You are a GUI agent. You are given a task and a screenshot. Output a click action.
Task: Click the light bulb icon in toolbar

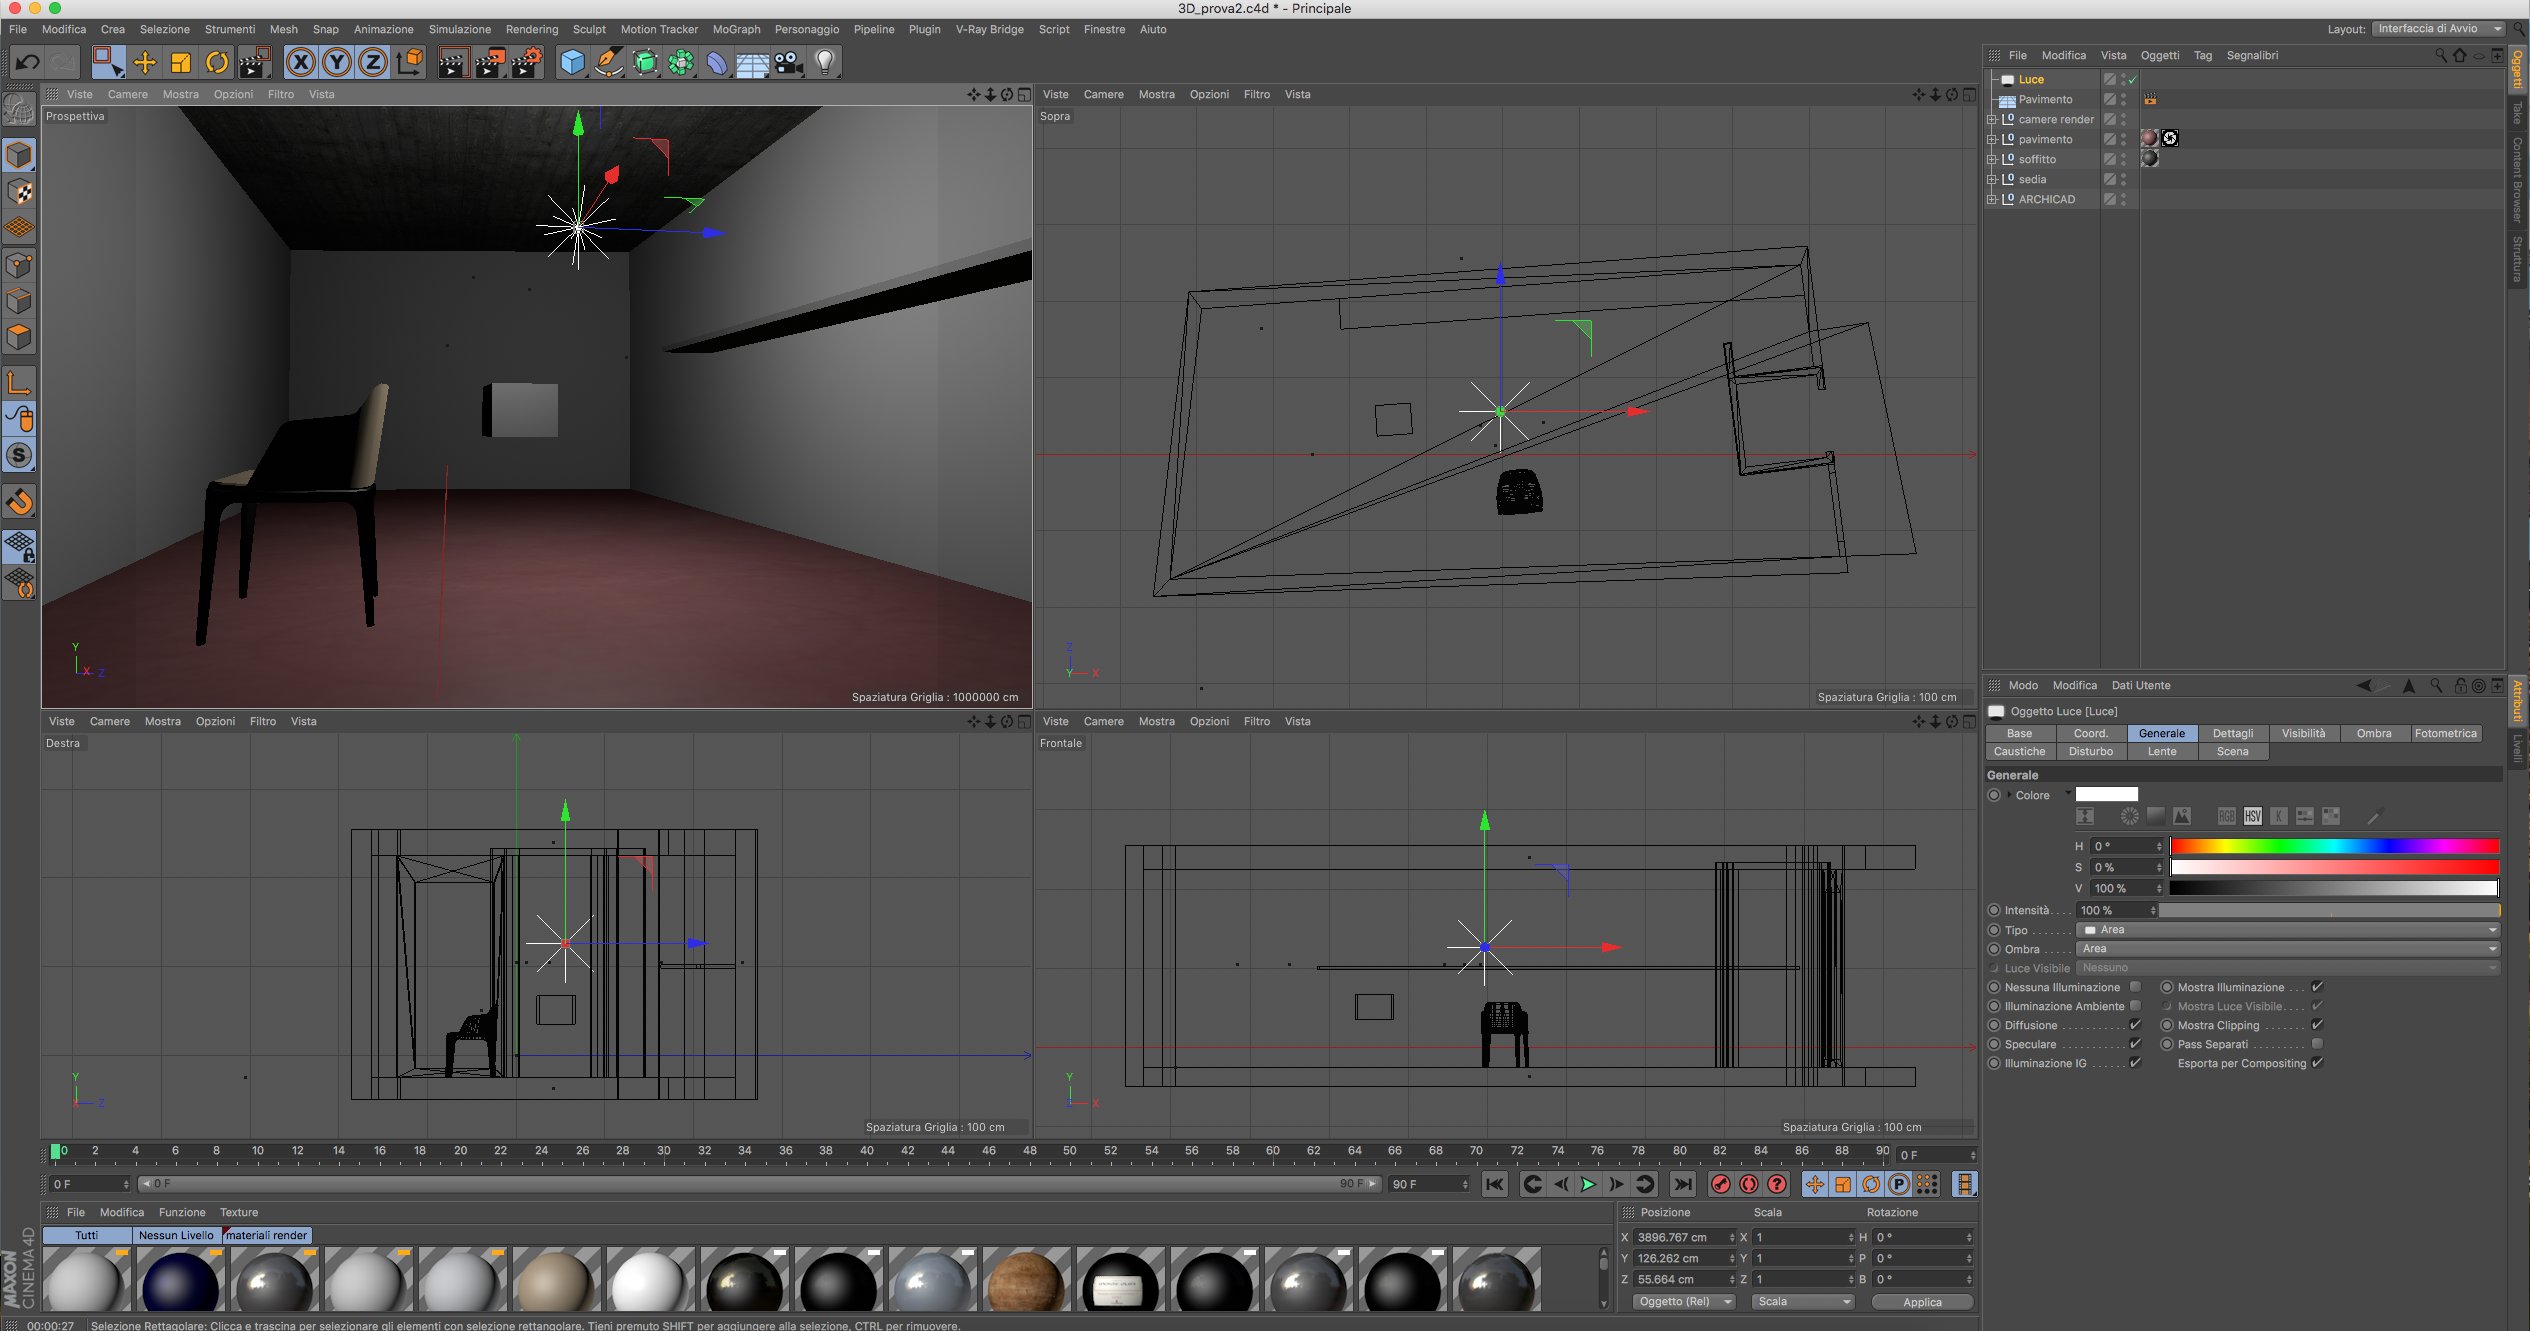click(824, 63)
